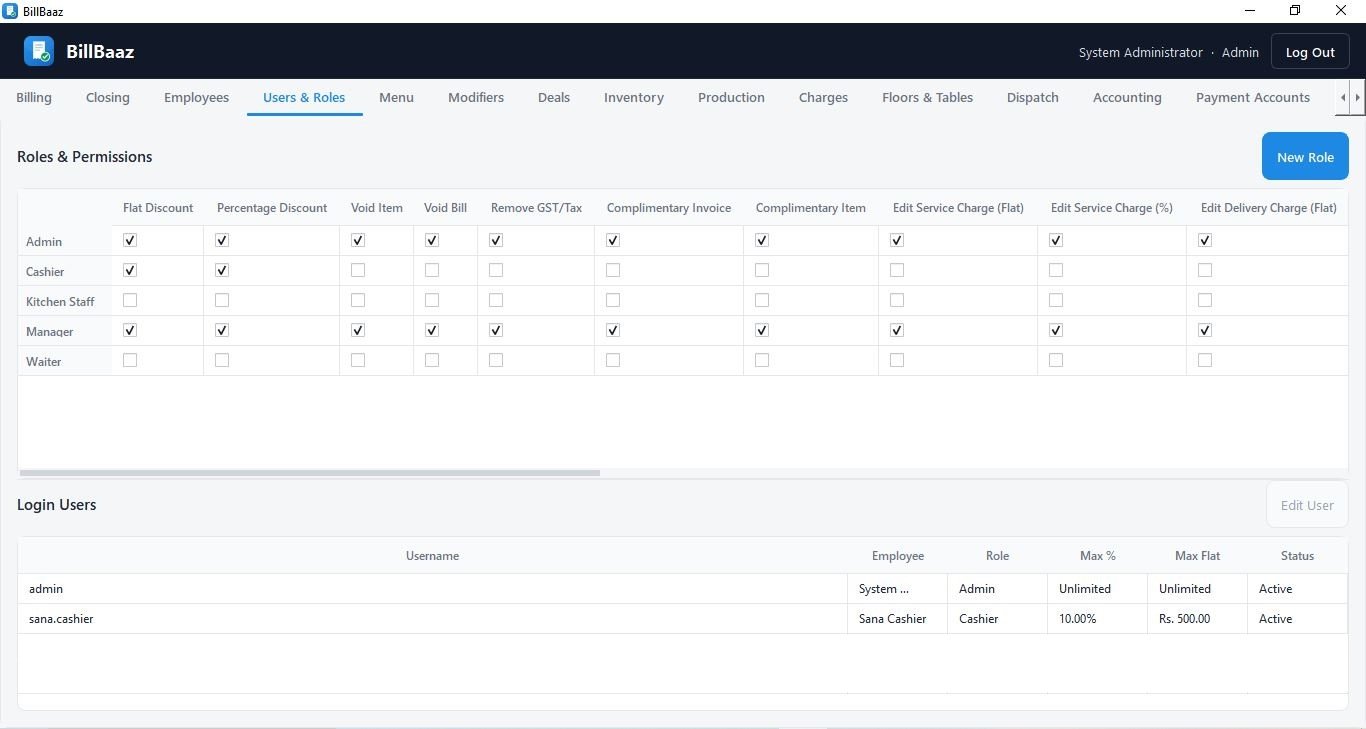The height and width of the screenshot is (729, 1366).
Task: Enable Void Bill for Kitchen Staff
Action: tap(432, 300)
